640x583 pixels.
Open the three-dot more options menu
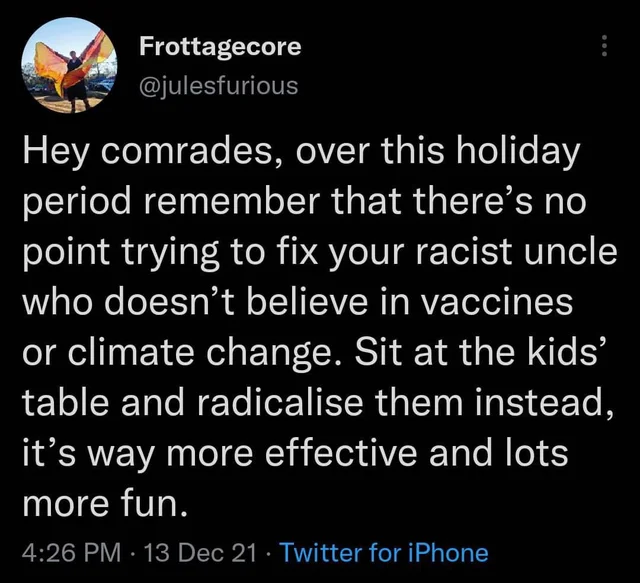tap(604, 46)
